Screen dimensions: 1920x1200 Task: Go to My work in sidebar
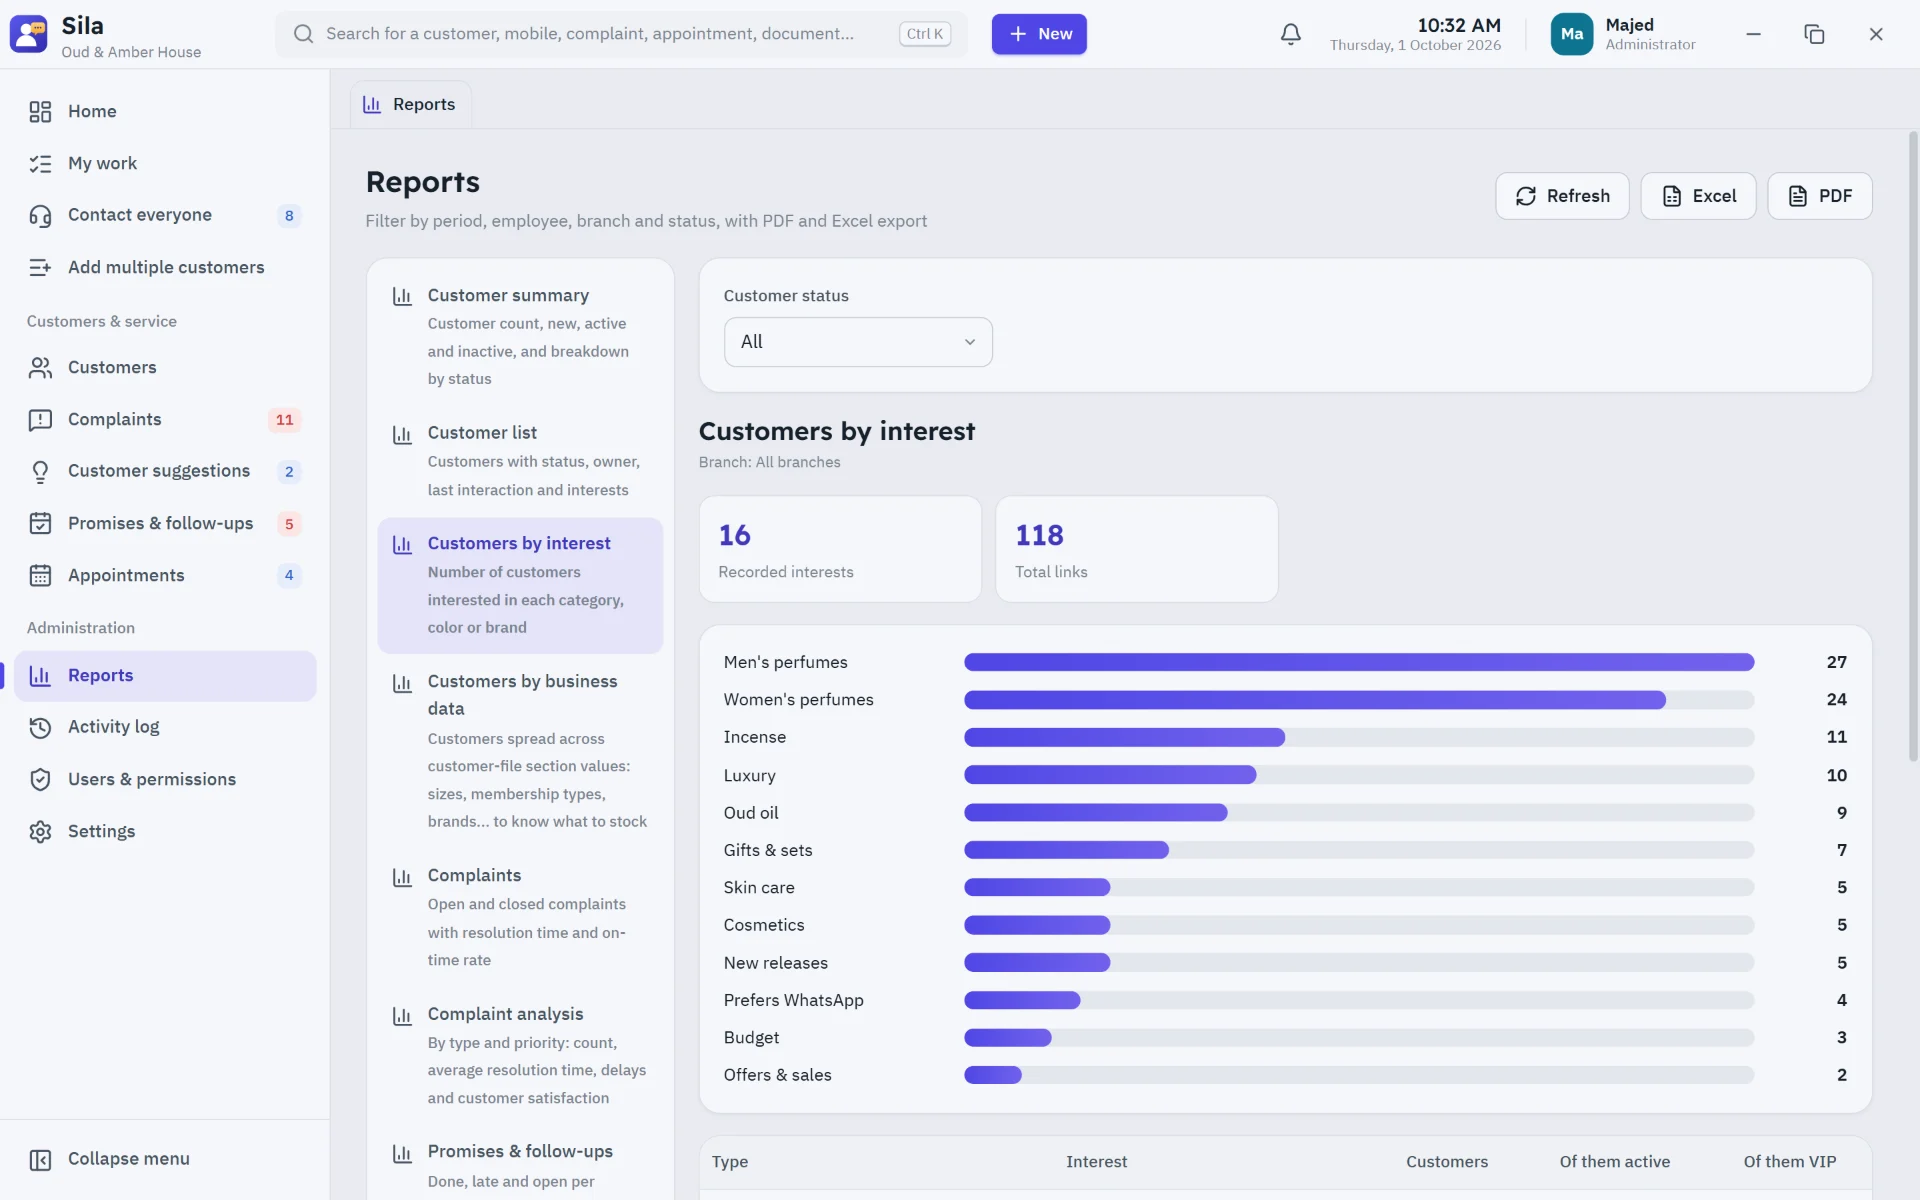tap(165, 163)
